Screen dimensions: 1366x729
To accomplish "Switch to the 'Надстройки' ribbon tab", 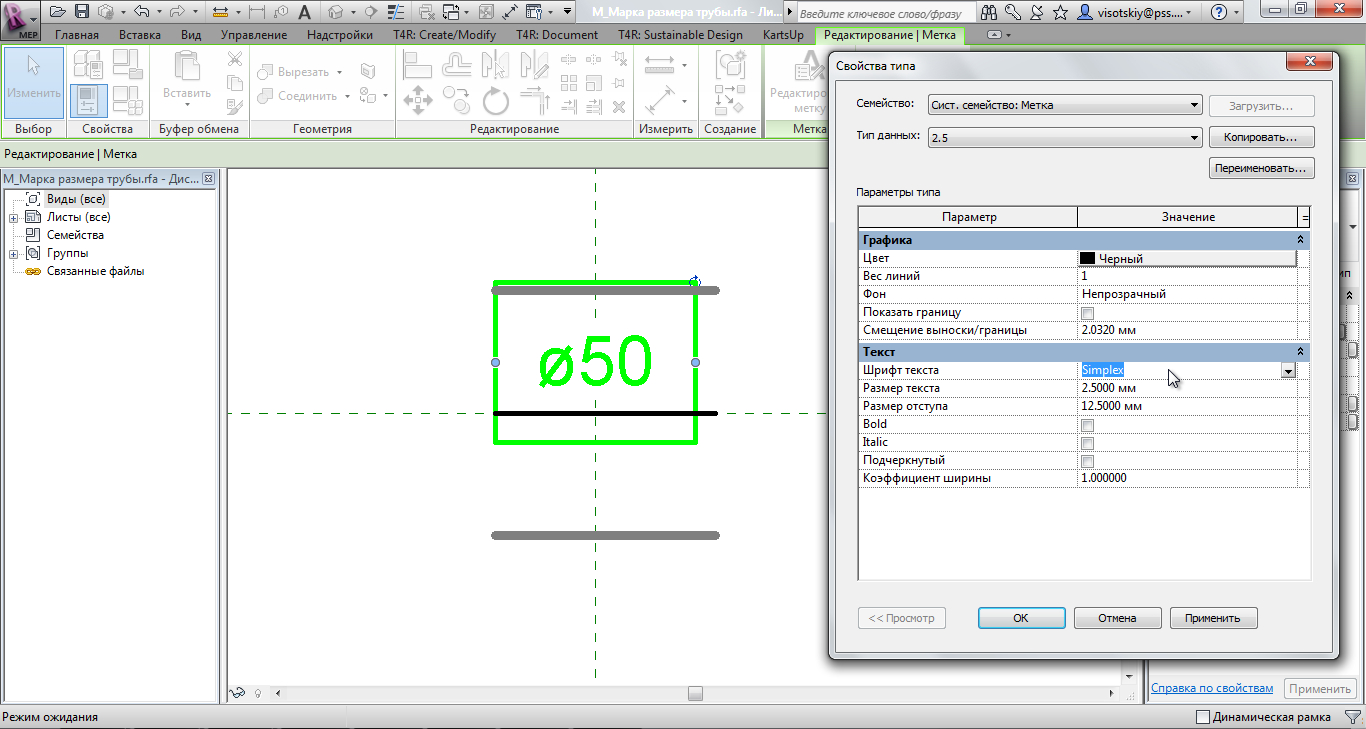I will click(x=340, y=35).
